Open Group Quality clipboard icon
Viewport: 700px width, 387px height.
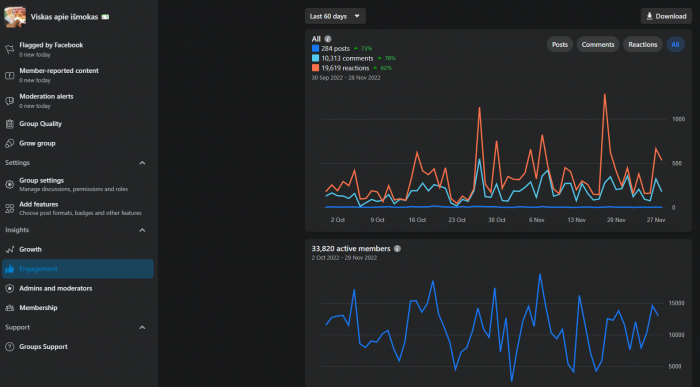[x=9, y=124]
